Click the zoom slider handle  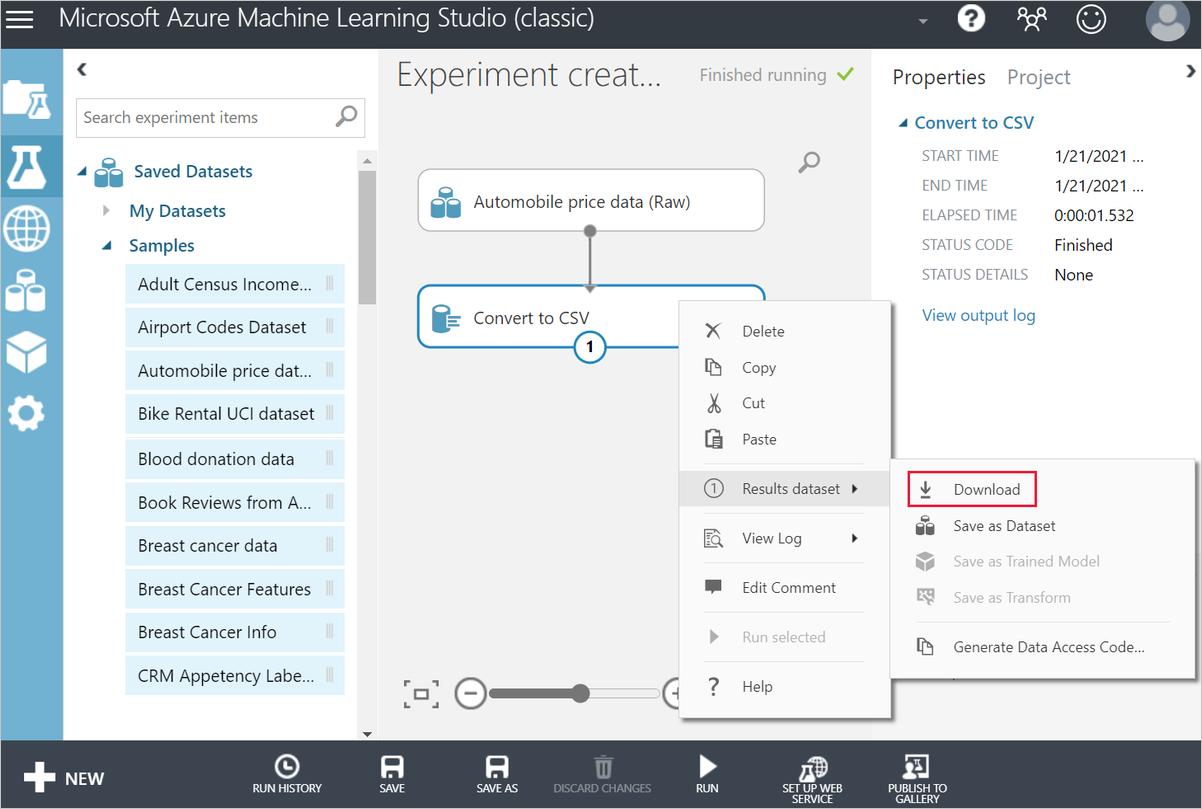[x=581, y=693]
